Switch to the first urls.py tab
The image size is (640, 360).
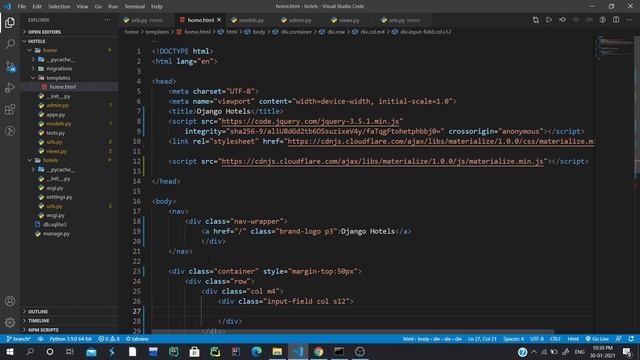(147, 20)
